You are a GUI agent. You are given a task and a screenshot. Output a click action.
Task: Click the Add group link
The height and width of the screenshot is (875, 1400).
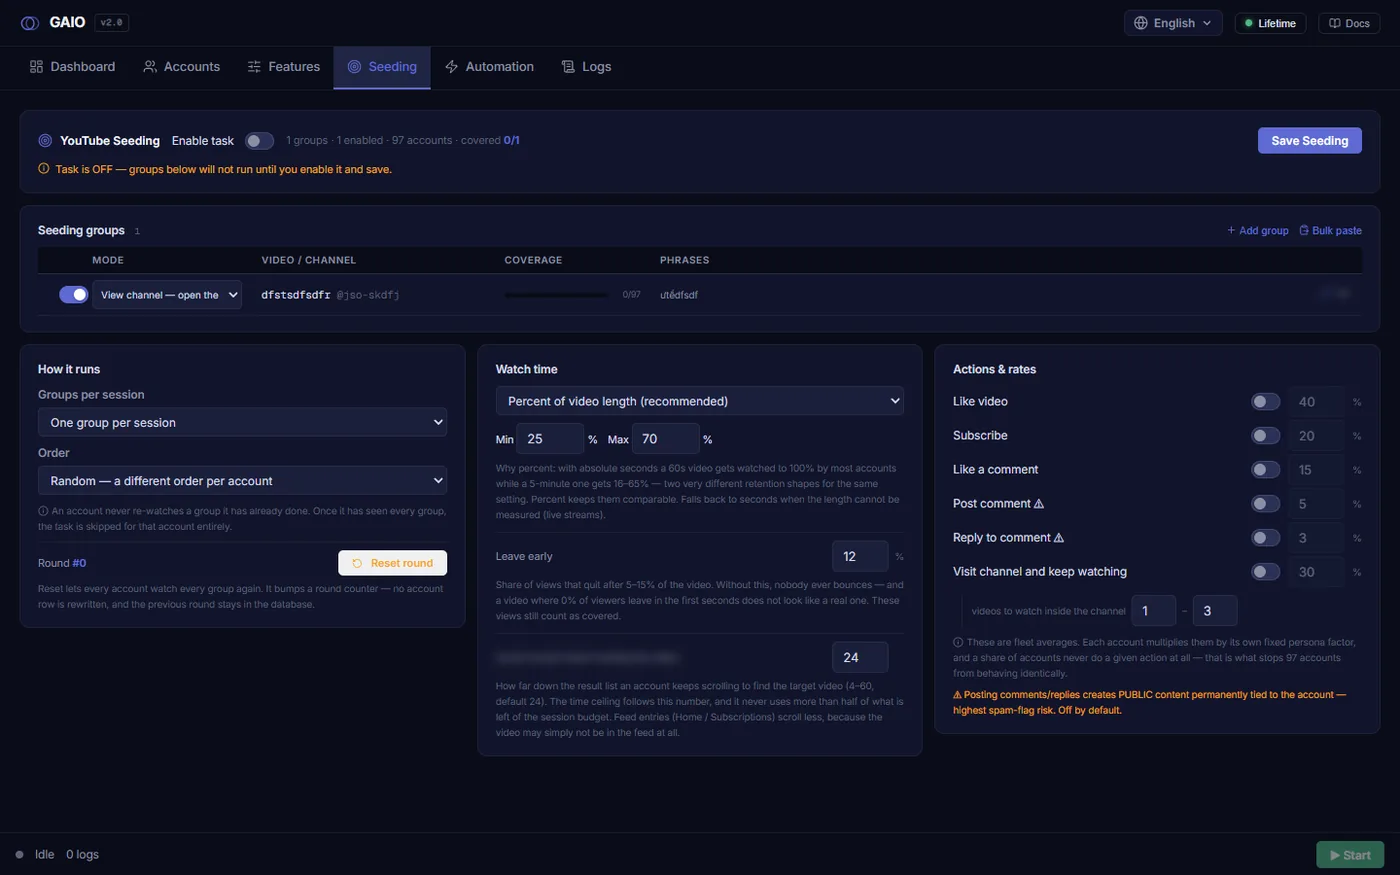(1258, 231)
